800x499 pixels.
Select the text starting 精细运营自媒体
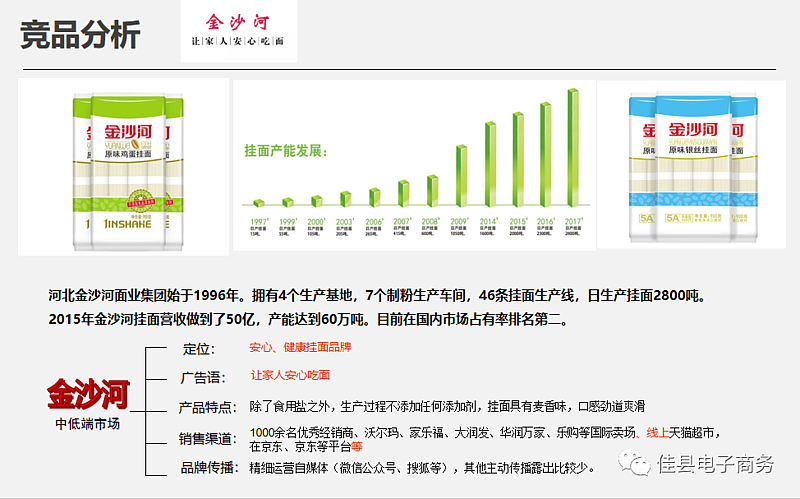(422, 468)
